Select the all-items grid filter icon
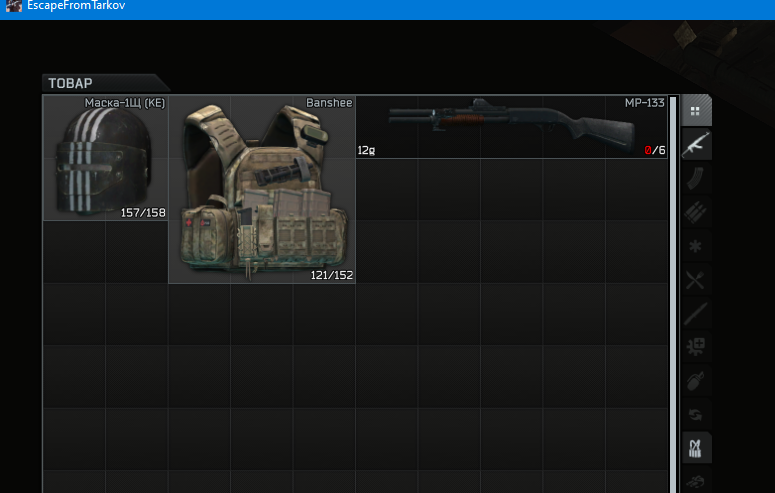The width and height of the screenshot is (775, 493). (696, 110)
